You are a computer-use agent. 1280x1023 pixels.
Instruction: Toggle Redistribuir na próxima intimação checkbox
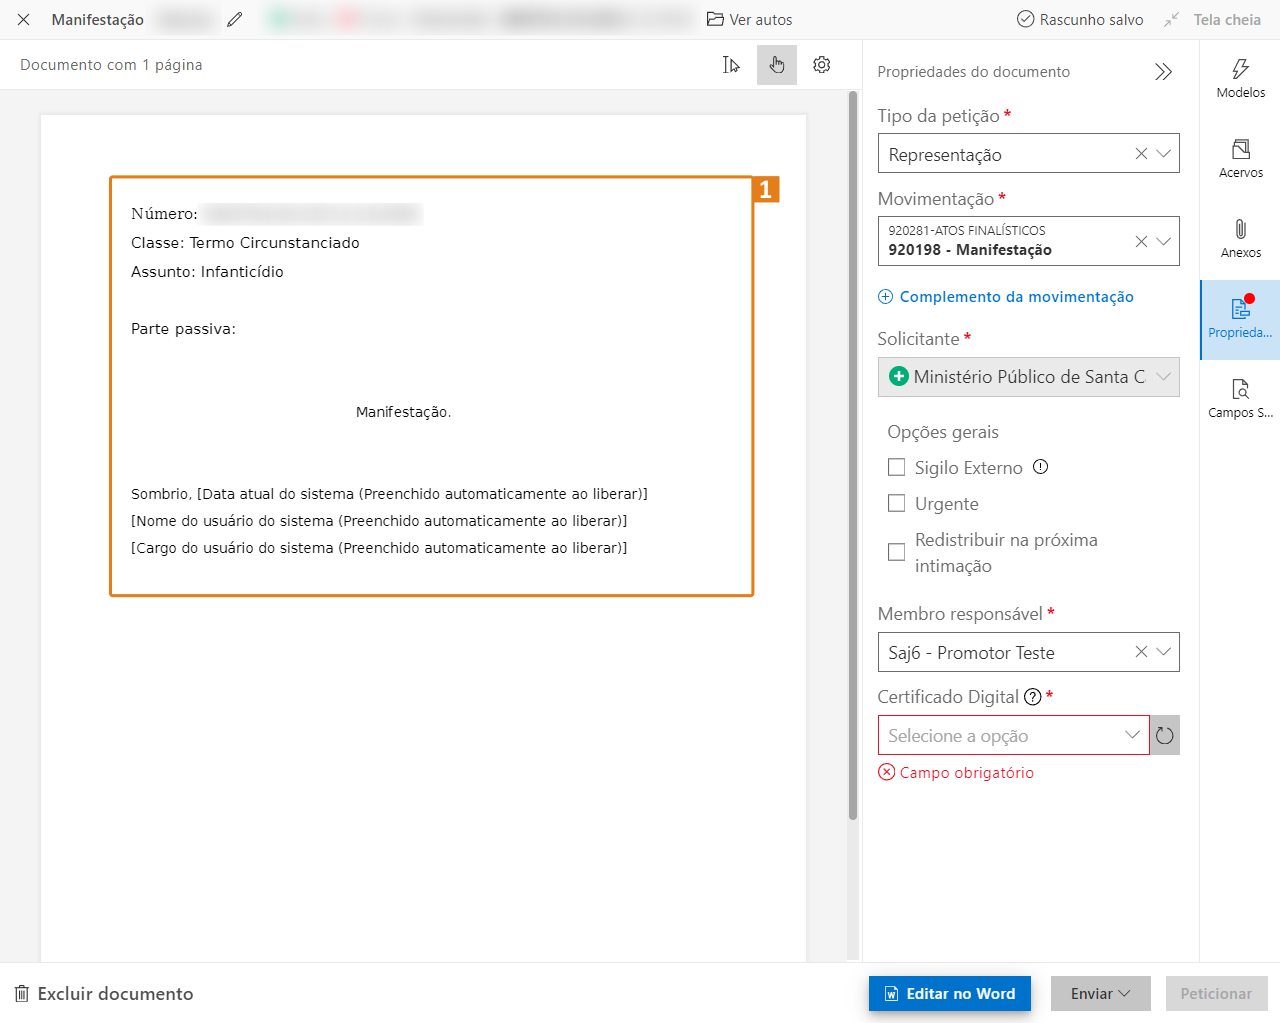click(897, 552)
